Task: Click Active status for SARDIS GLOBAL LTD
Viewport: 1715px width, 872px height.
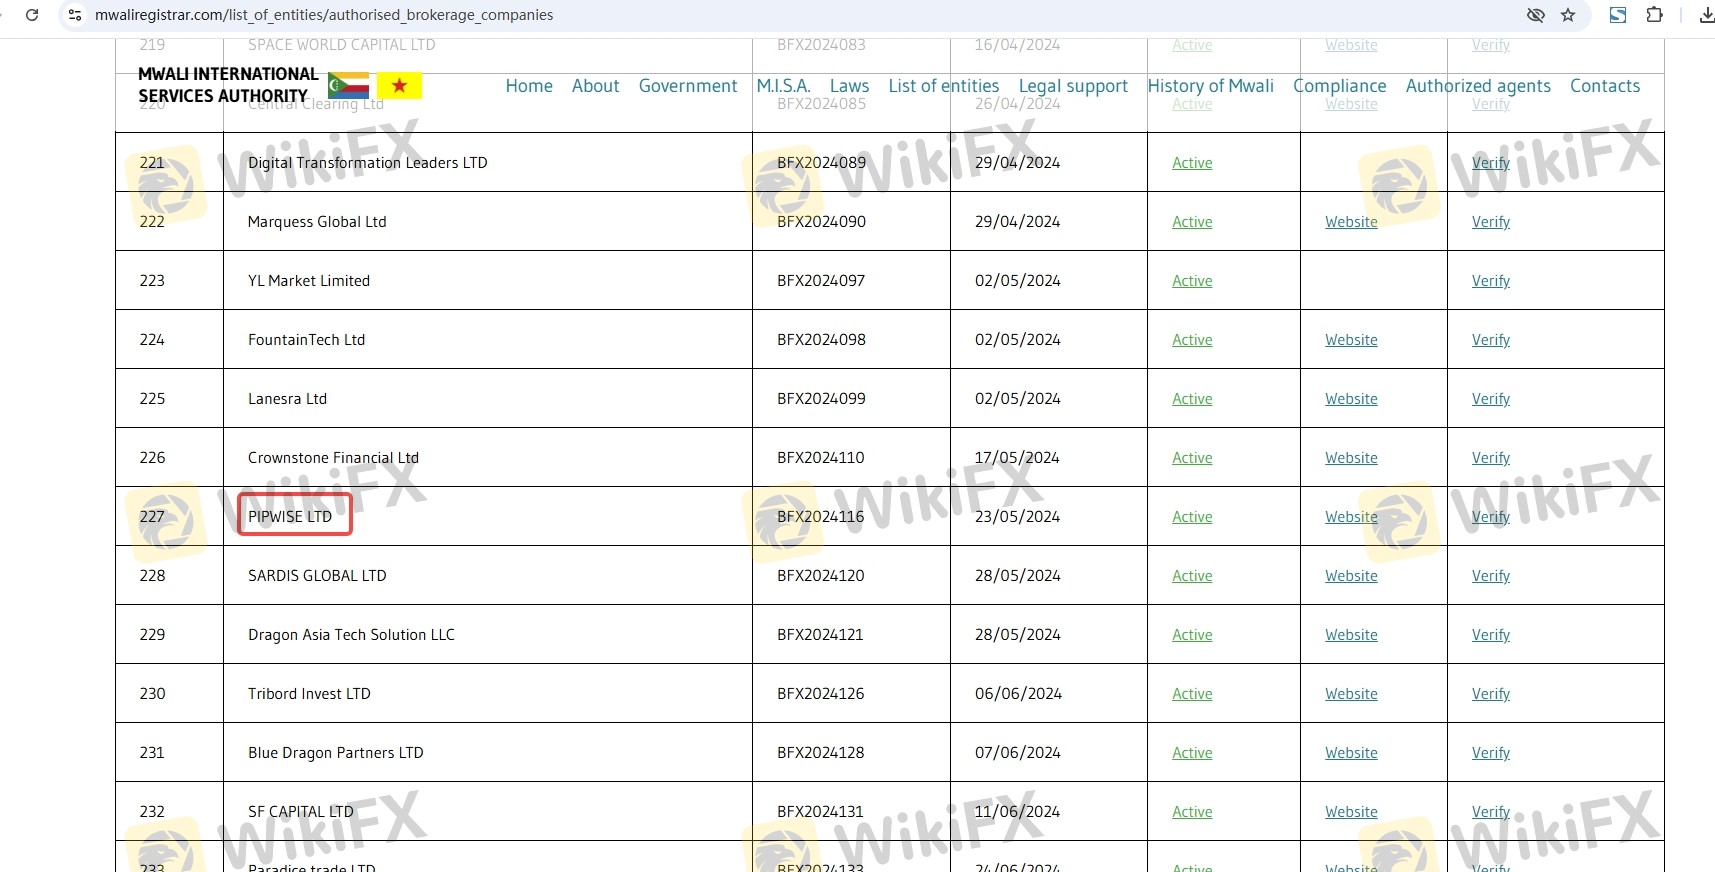Action: [x=1192, y=576]
